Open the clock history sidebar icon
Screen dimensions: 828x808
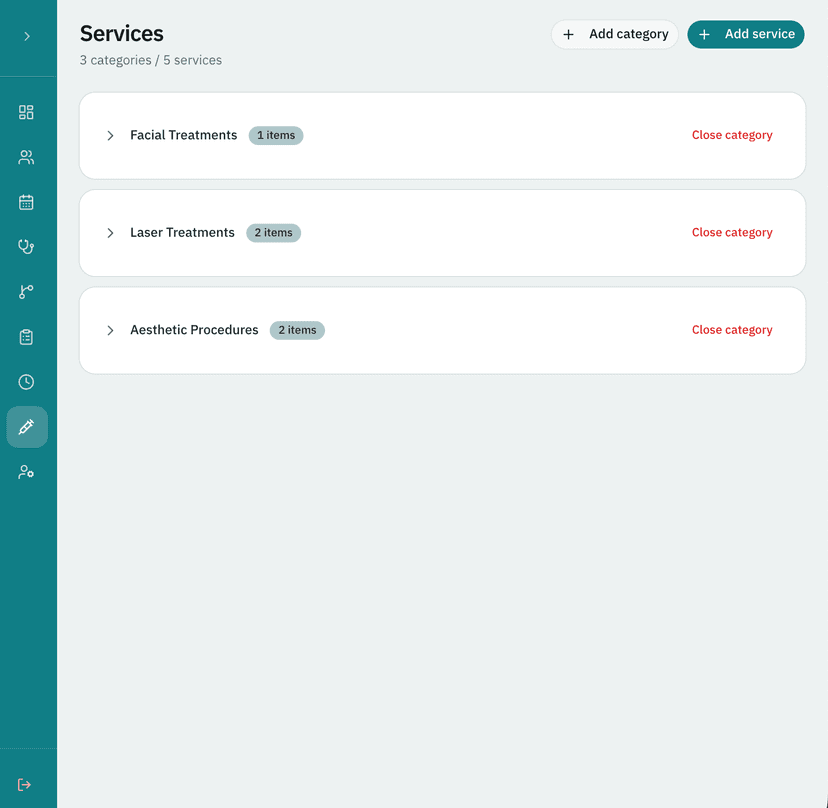(x=26, y=382)
